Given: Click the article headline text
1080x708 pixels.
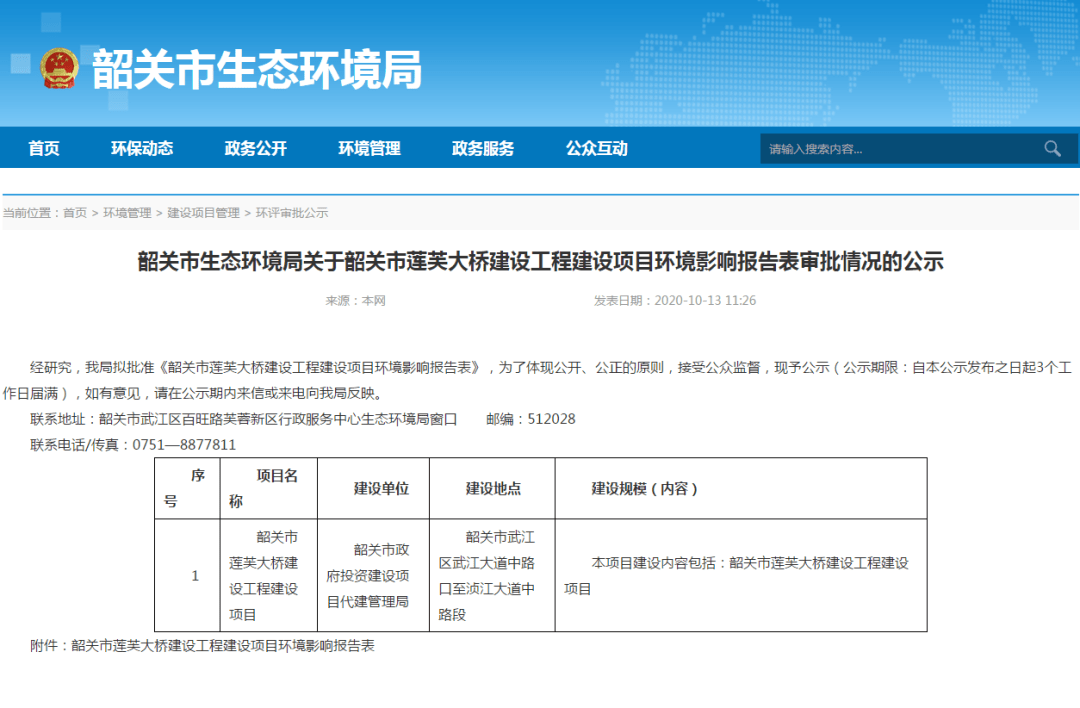Looking at the screenshot, I should [x=541, y=262].
